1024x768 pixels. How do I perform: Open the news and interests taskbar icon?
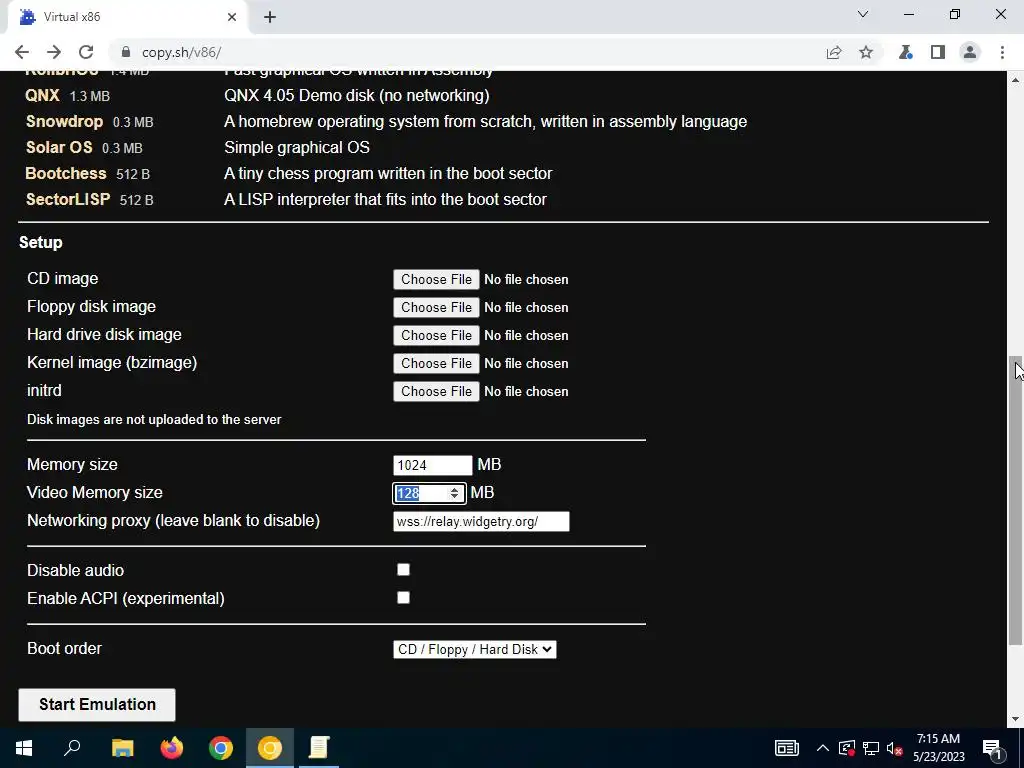tap(787, 748)
